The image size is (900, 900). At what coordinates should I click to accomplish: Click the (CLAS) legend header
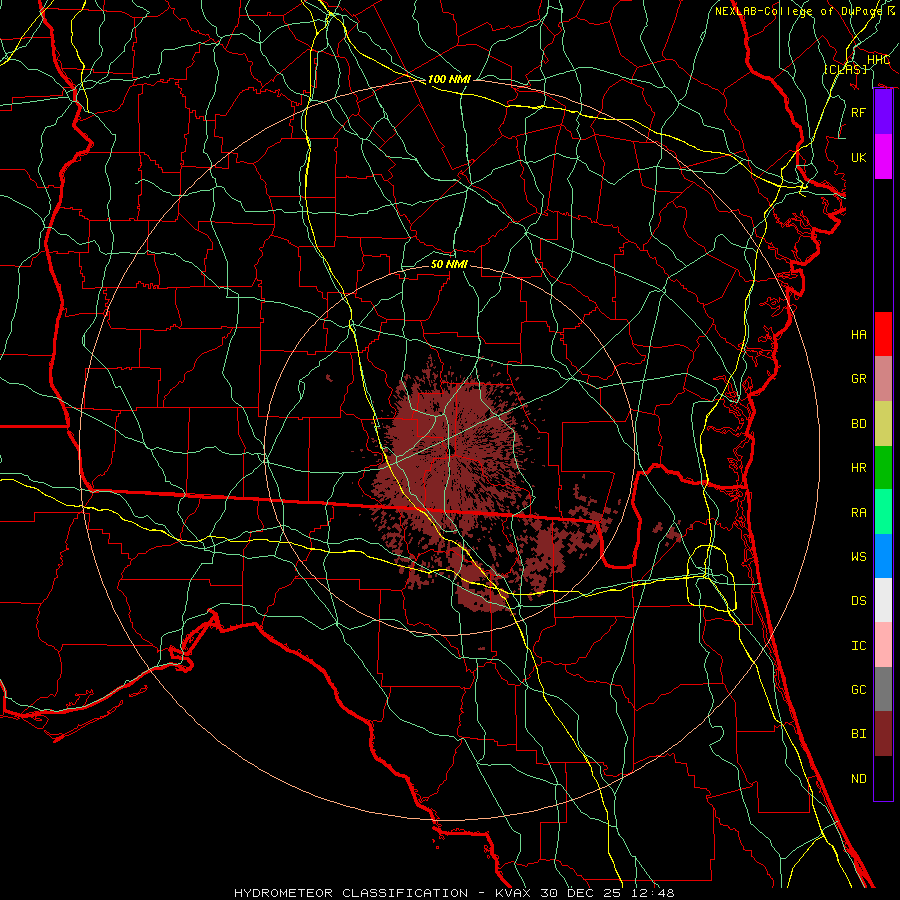pyautogui.click(x=845, y=69)
